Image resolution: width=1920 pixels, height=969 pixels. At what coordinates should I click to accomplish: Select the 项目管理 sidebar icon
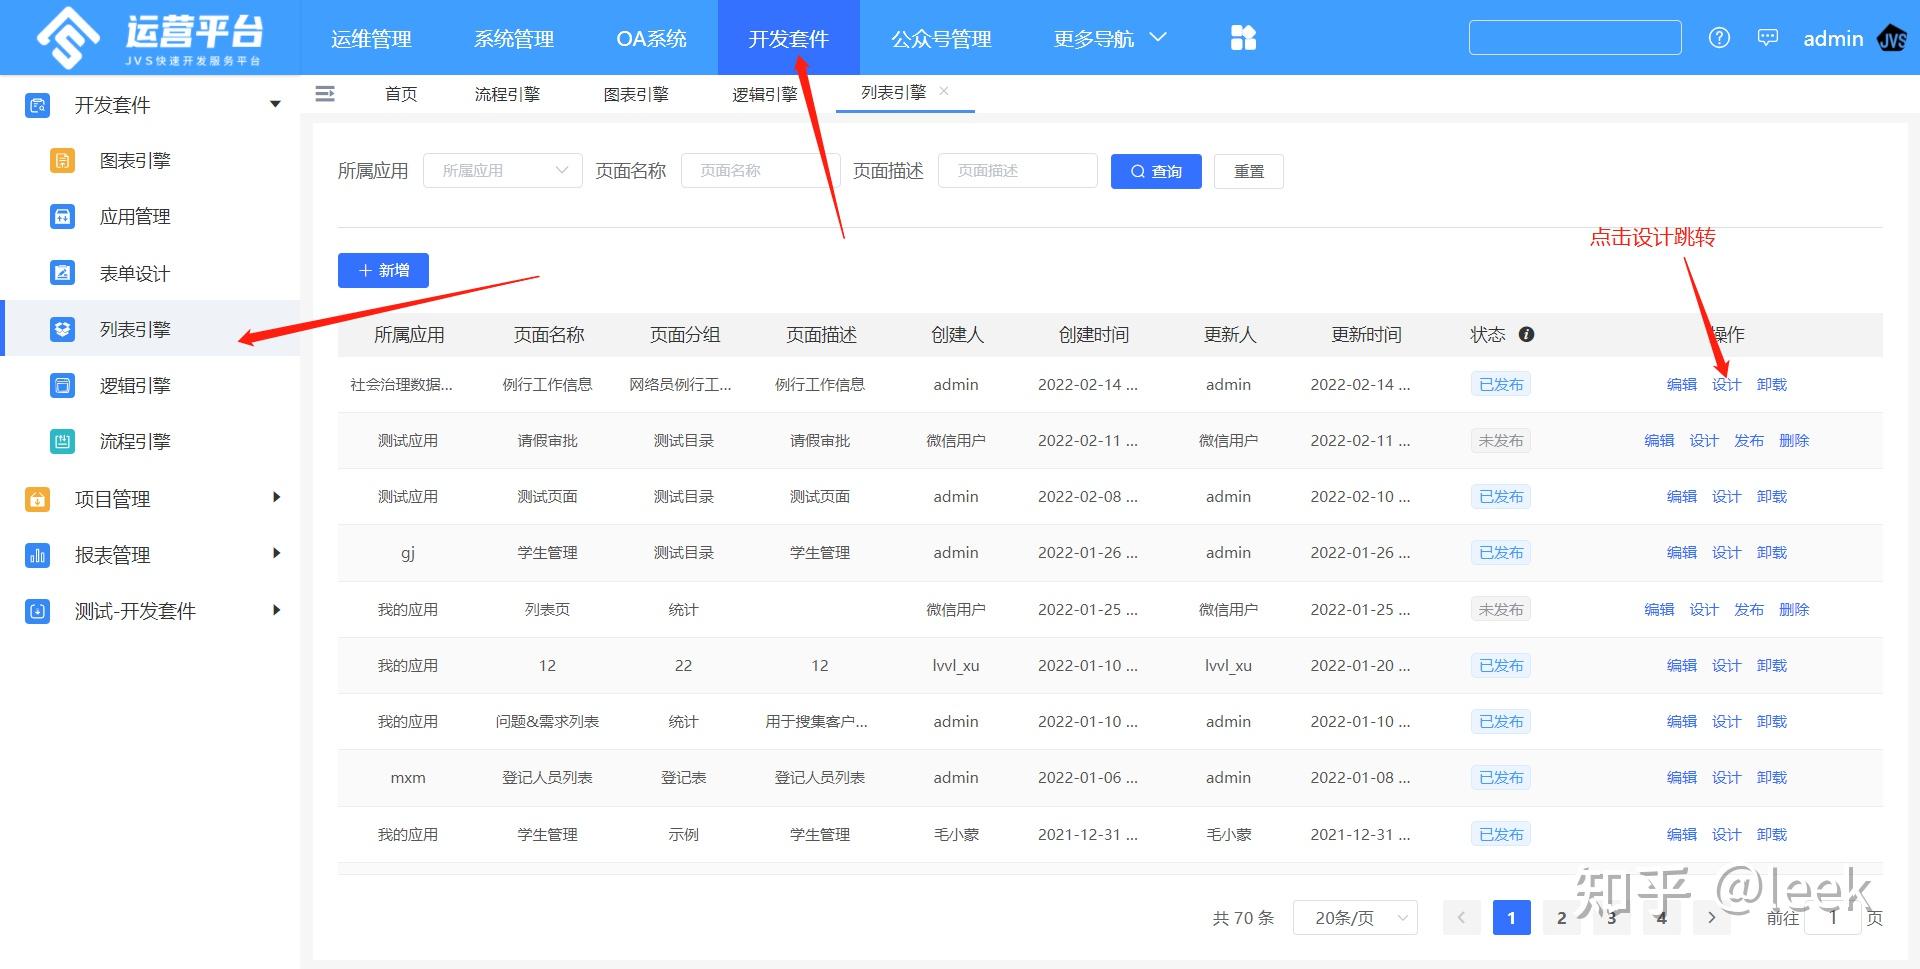click(37, 497)
